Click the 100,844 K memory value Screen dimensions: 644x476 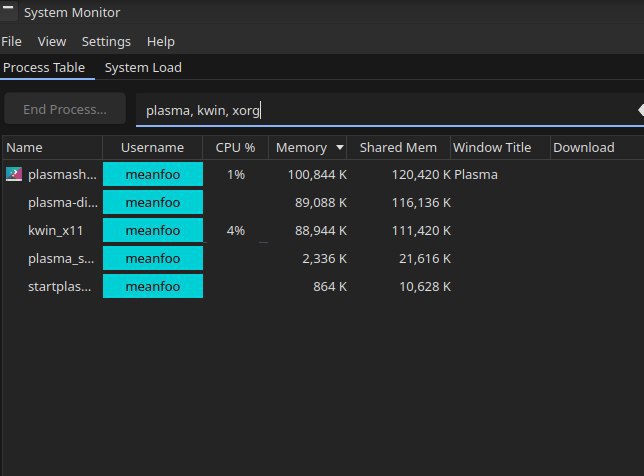317,175
